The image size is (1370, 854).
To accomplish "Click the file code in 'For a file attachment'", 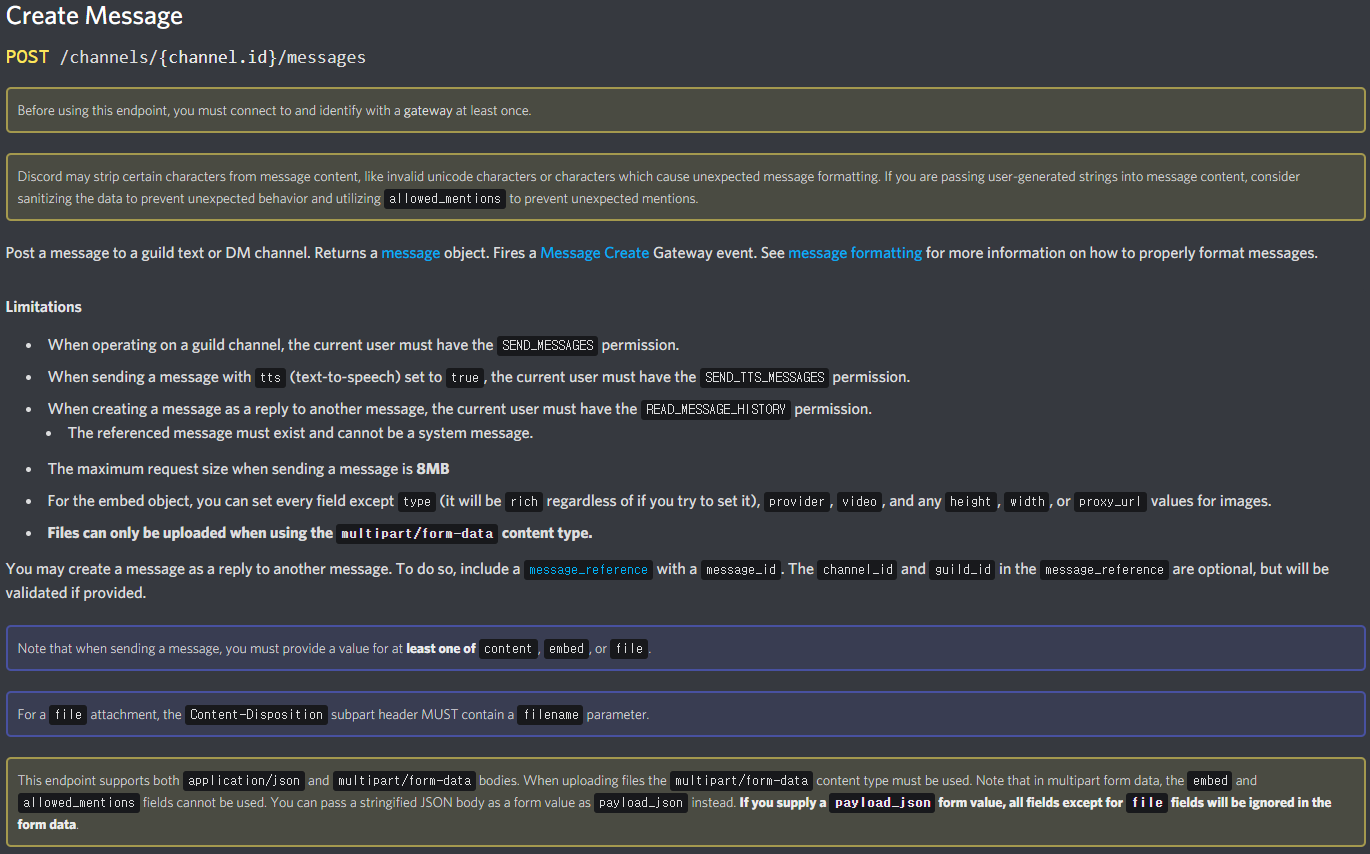I will pyautogui.click(x=68, y=715).
